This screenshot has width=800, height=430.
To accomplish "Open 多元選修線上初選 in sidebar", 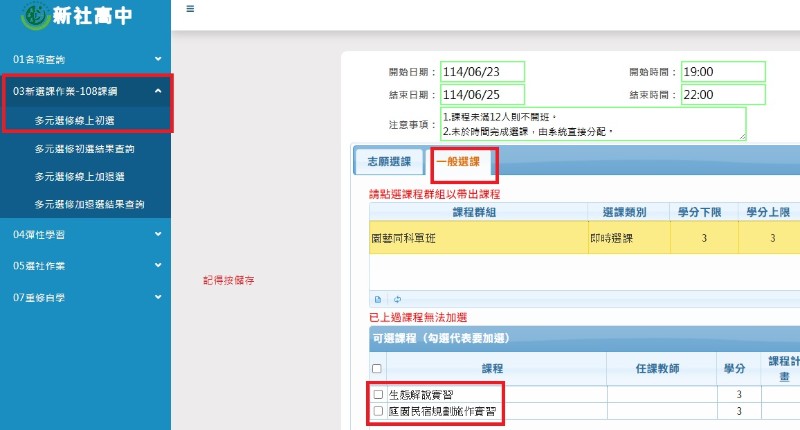I will pos(88,120).
